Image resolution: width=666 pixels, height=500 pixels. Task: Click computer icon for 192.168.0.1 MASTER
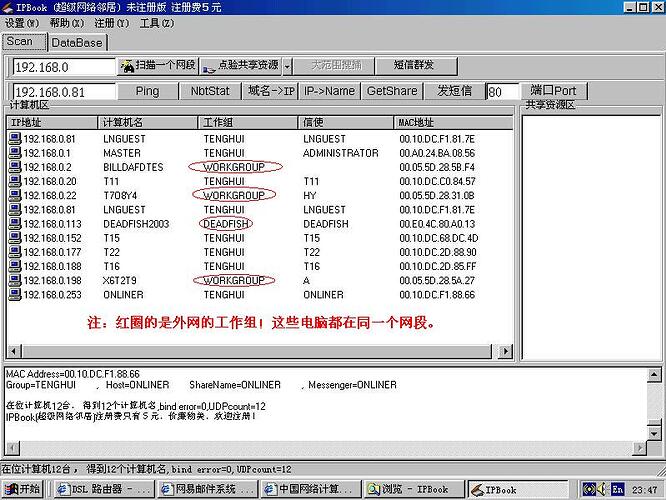[15, 153]
